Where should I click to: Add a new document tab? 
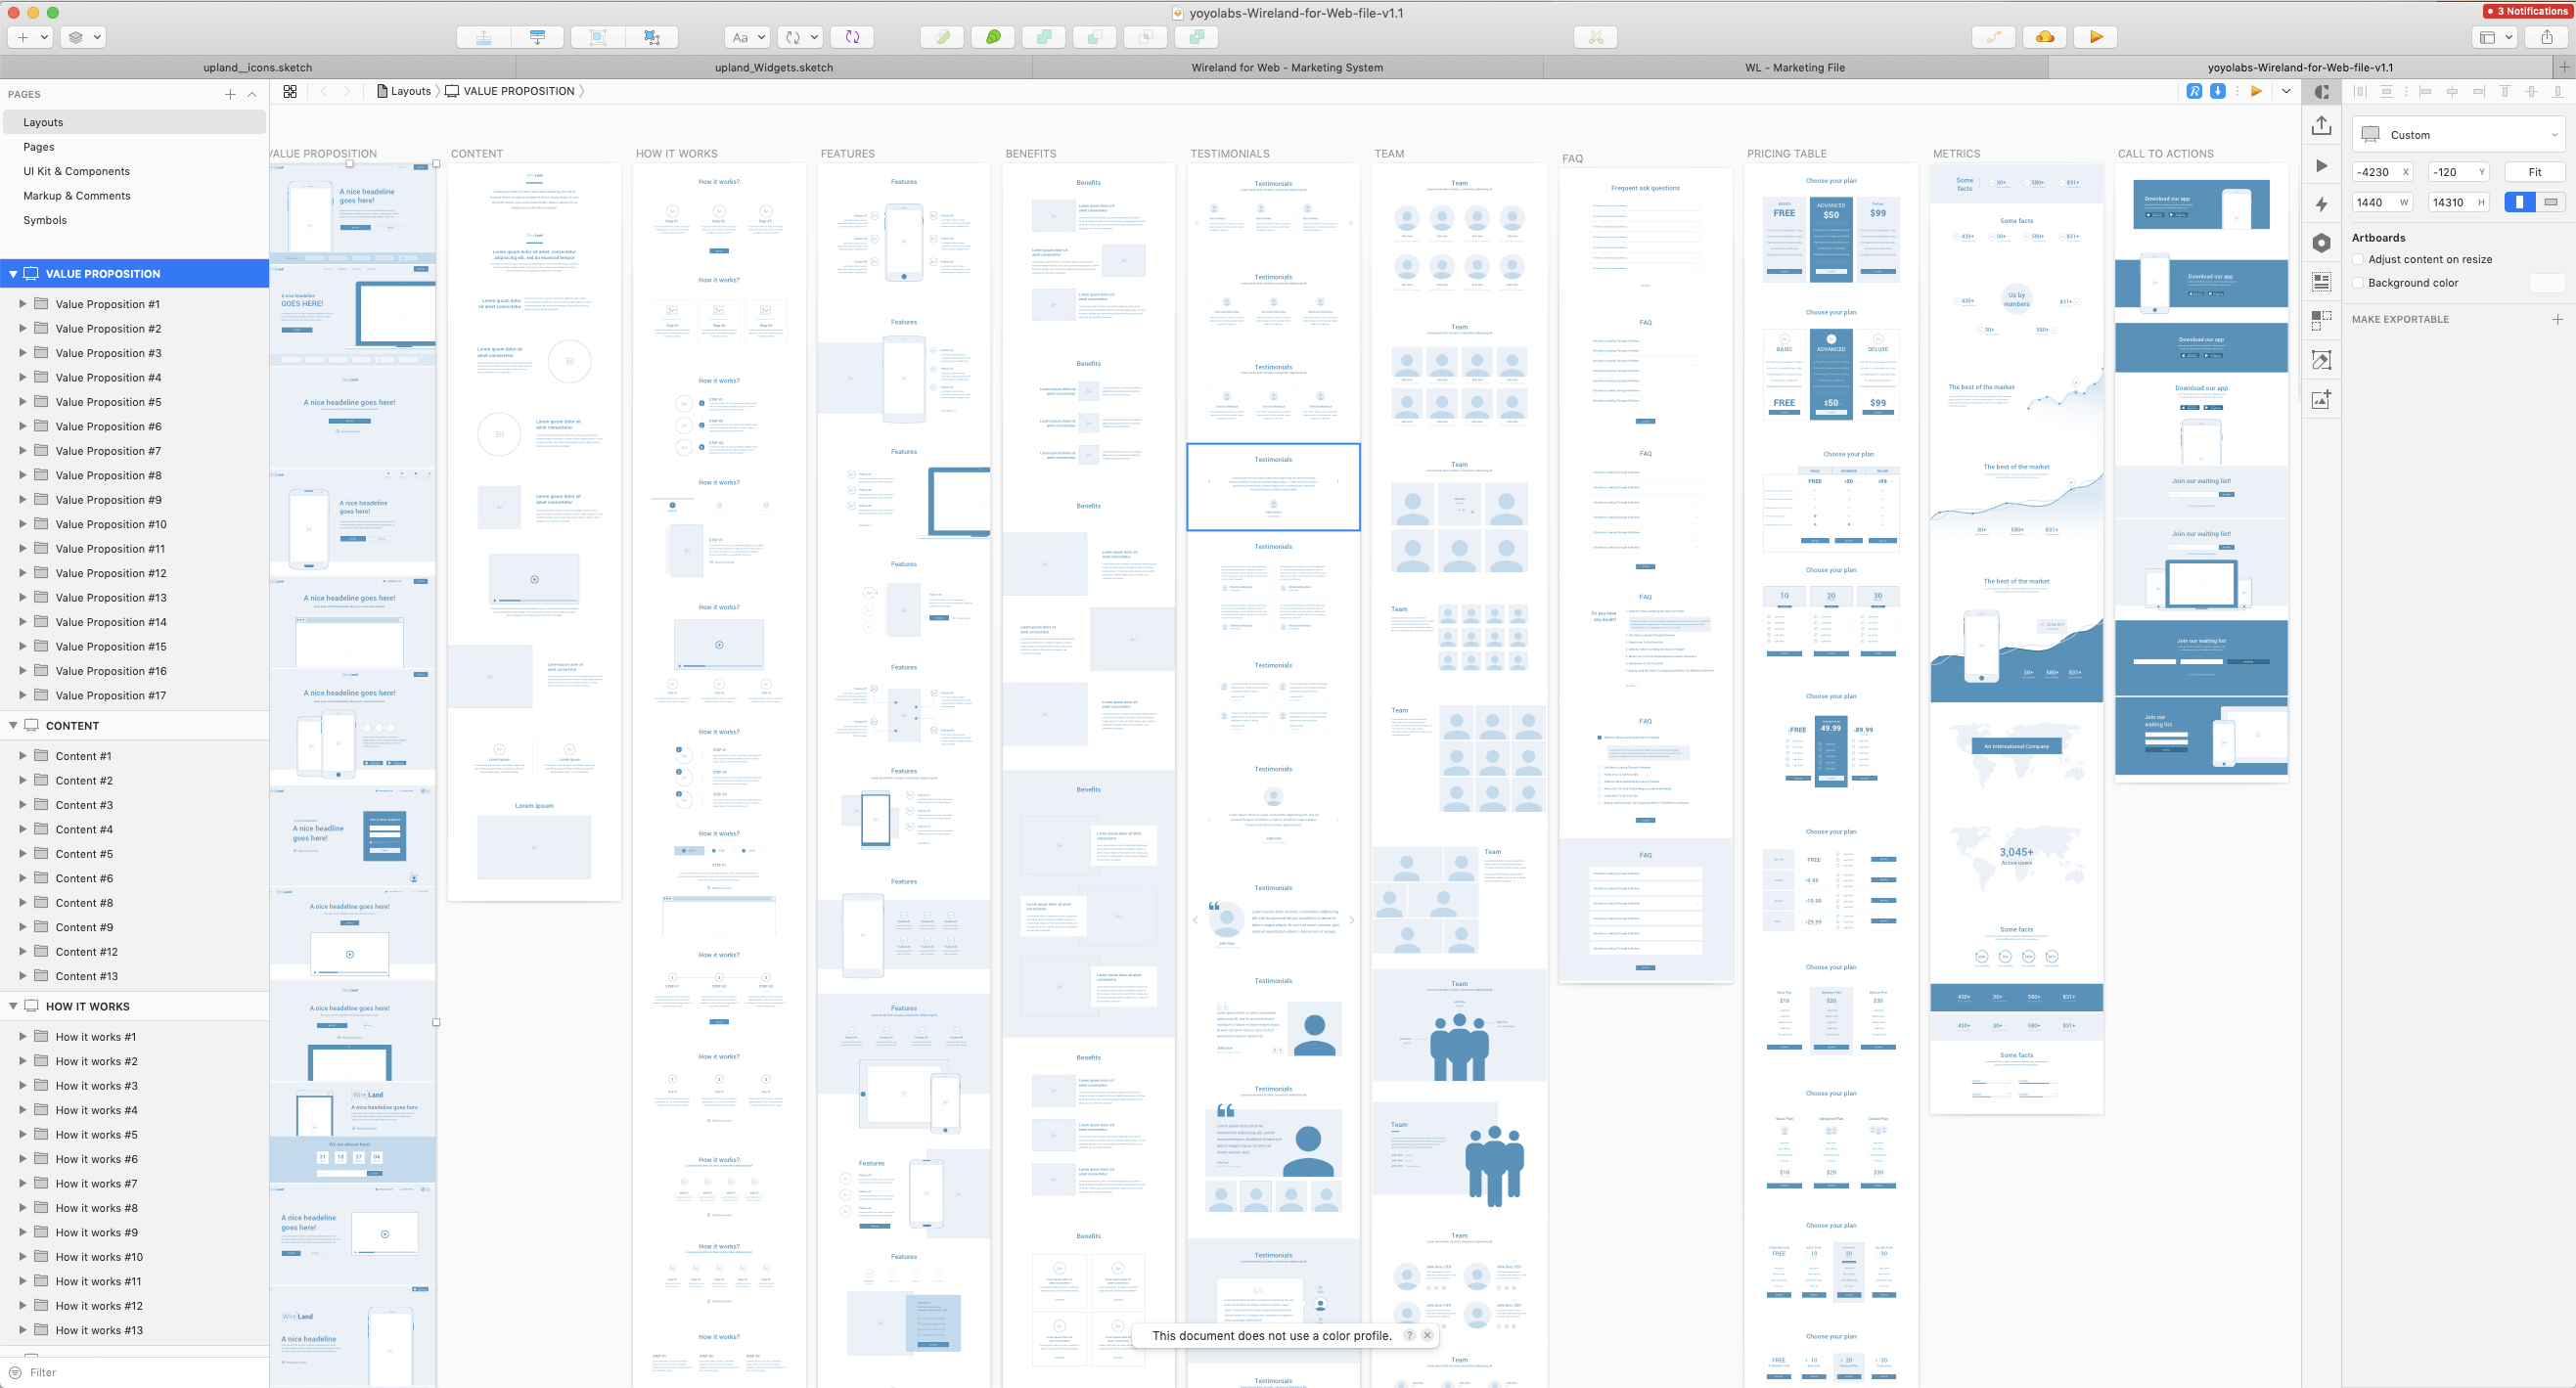click(2564, 67)
